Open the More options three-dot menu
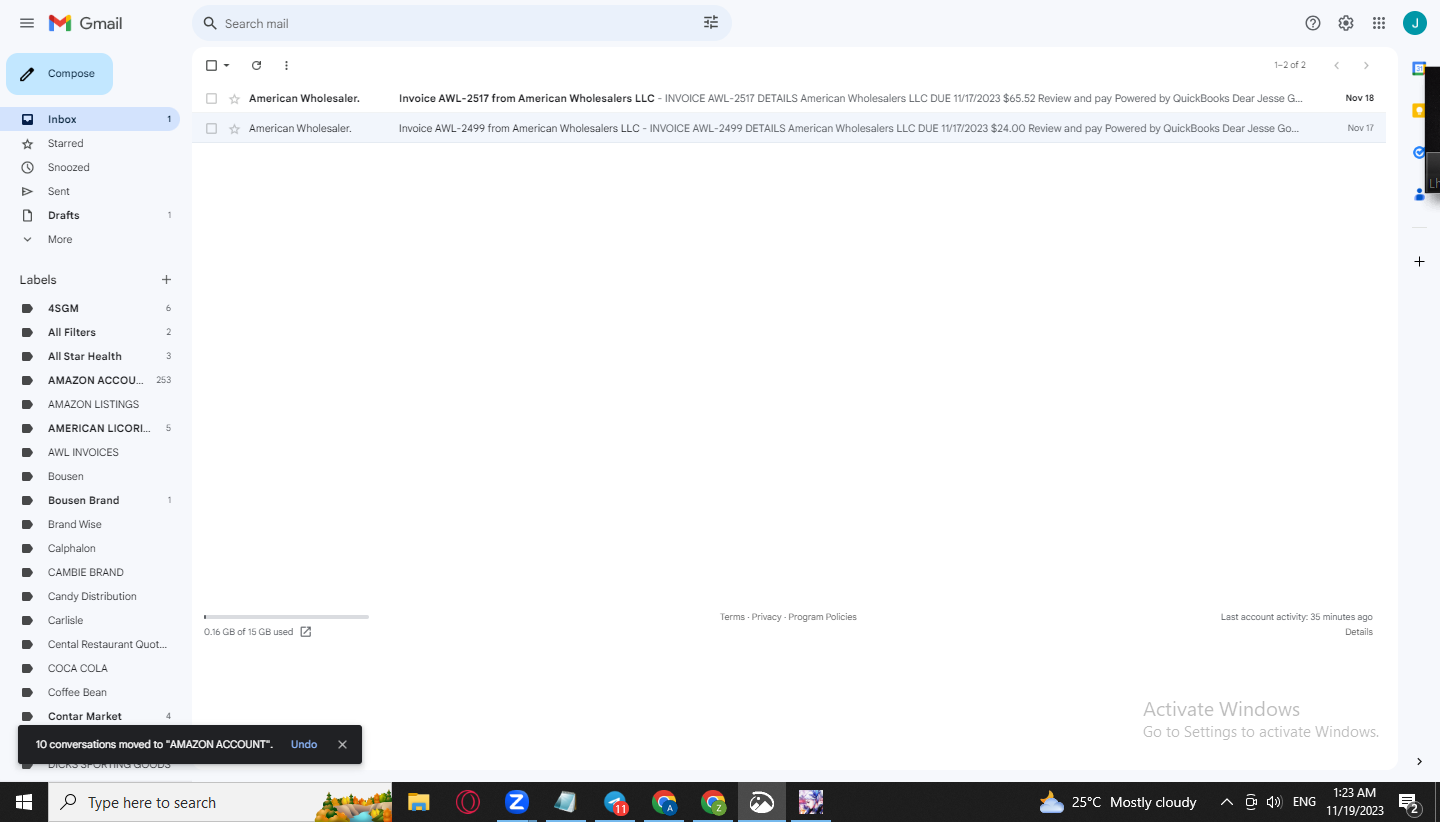 click(x=286, y=65)
